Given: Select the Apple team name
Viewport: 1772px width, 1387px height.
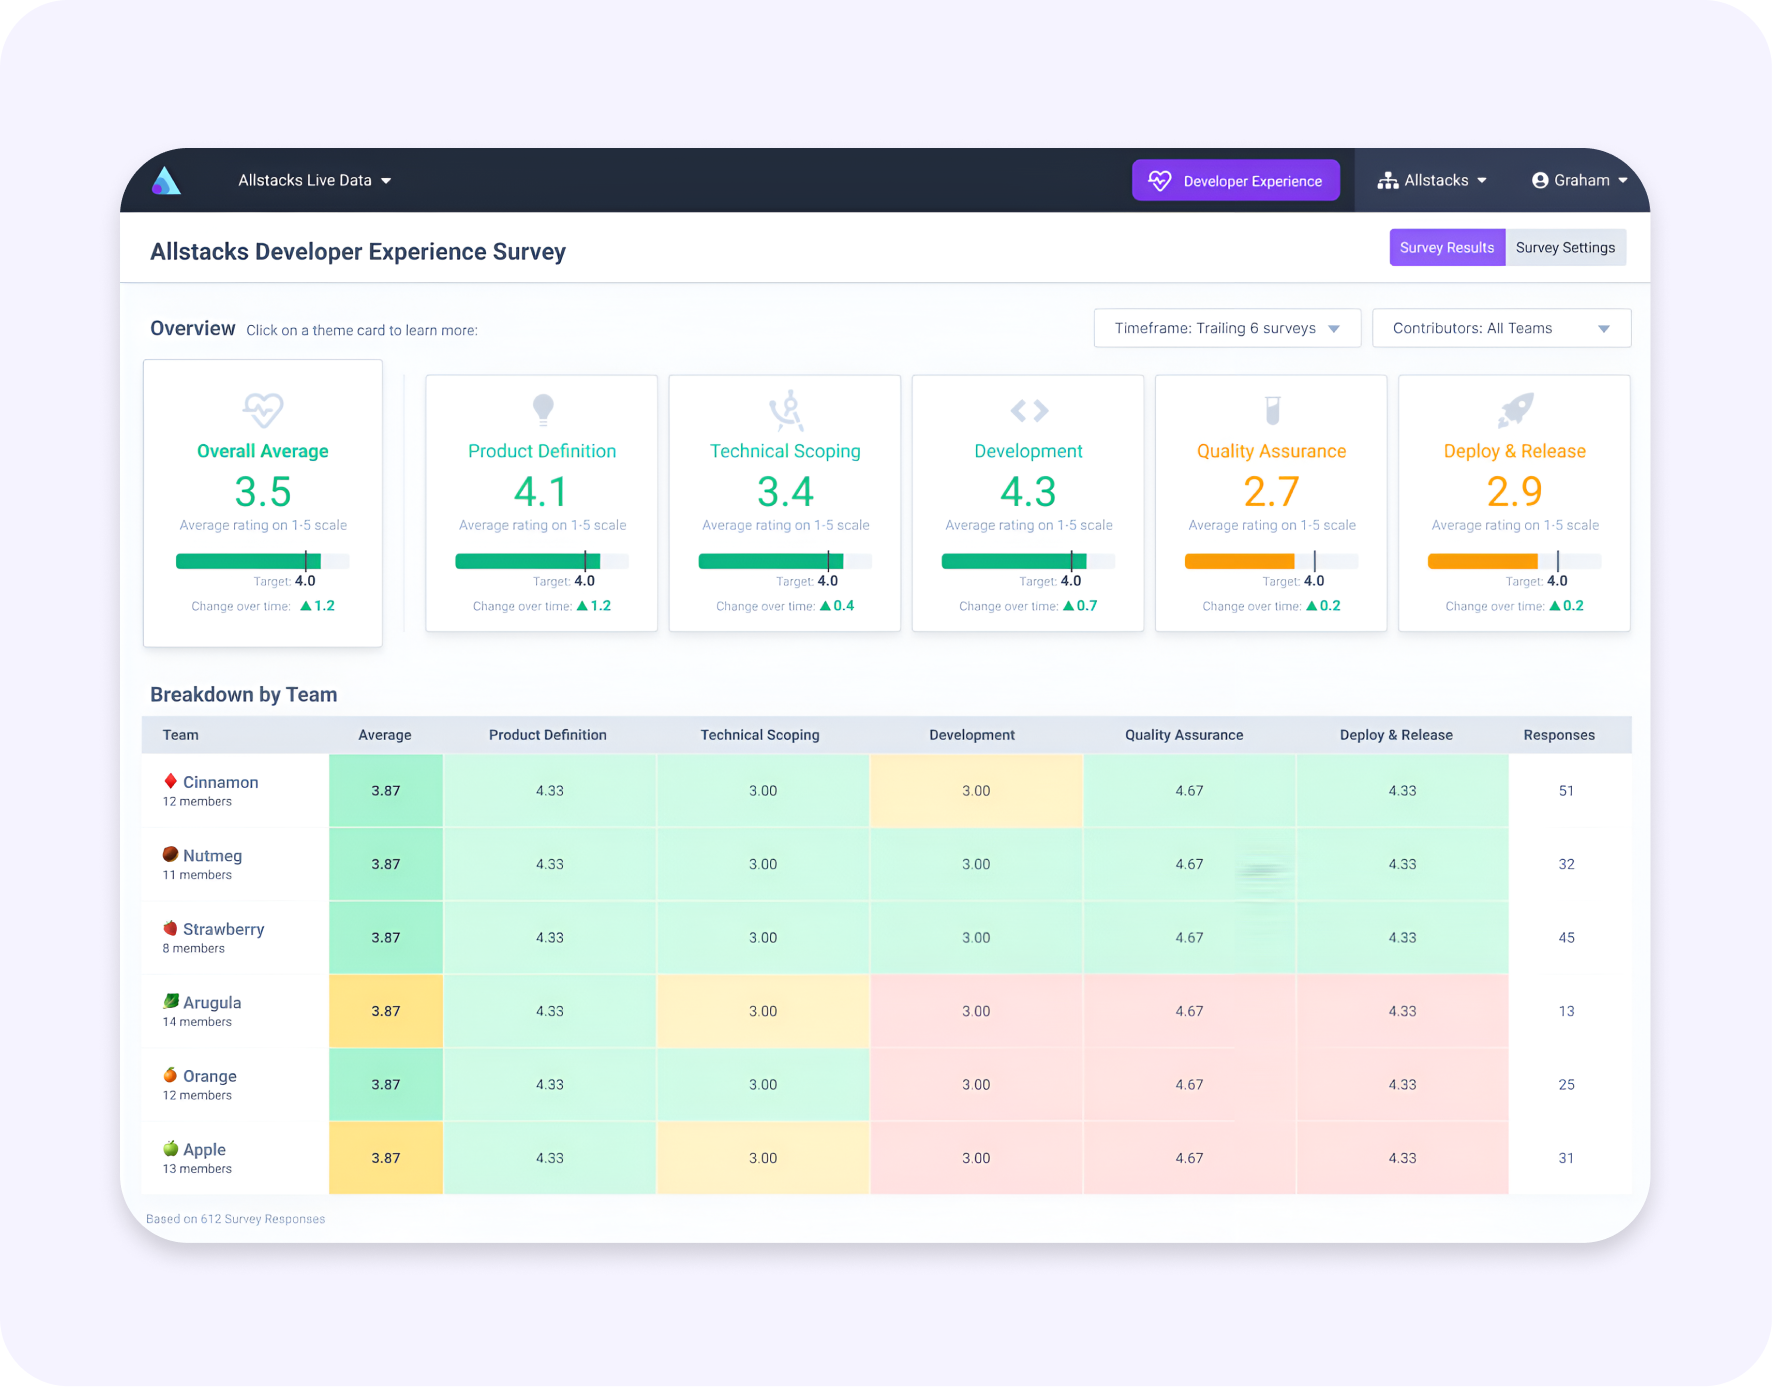Looking at the screenshot, I should pyautogui.click(x=205, y=1150).
